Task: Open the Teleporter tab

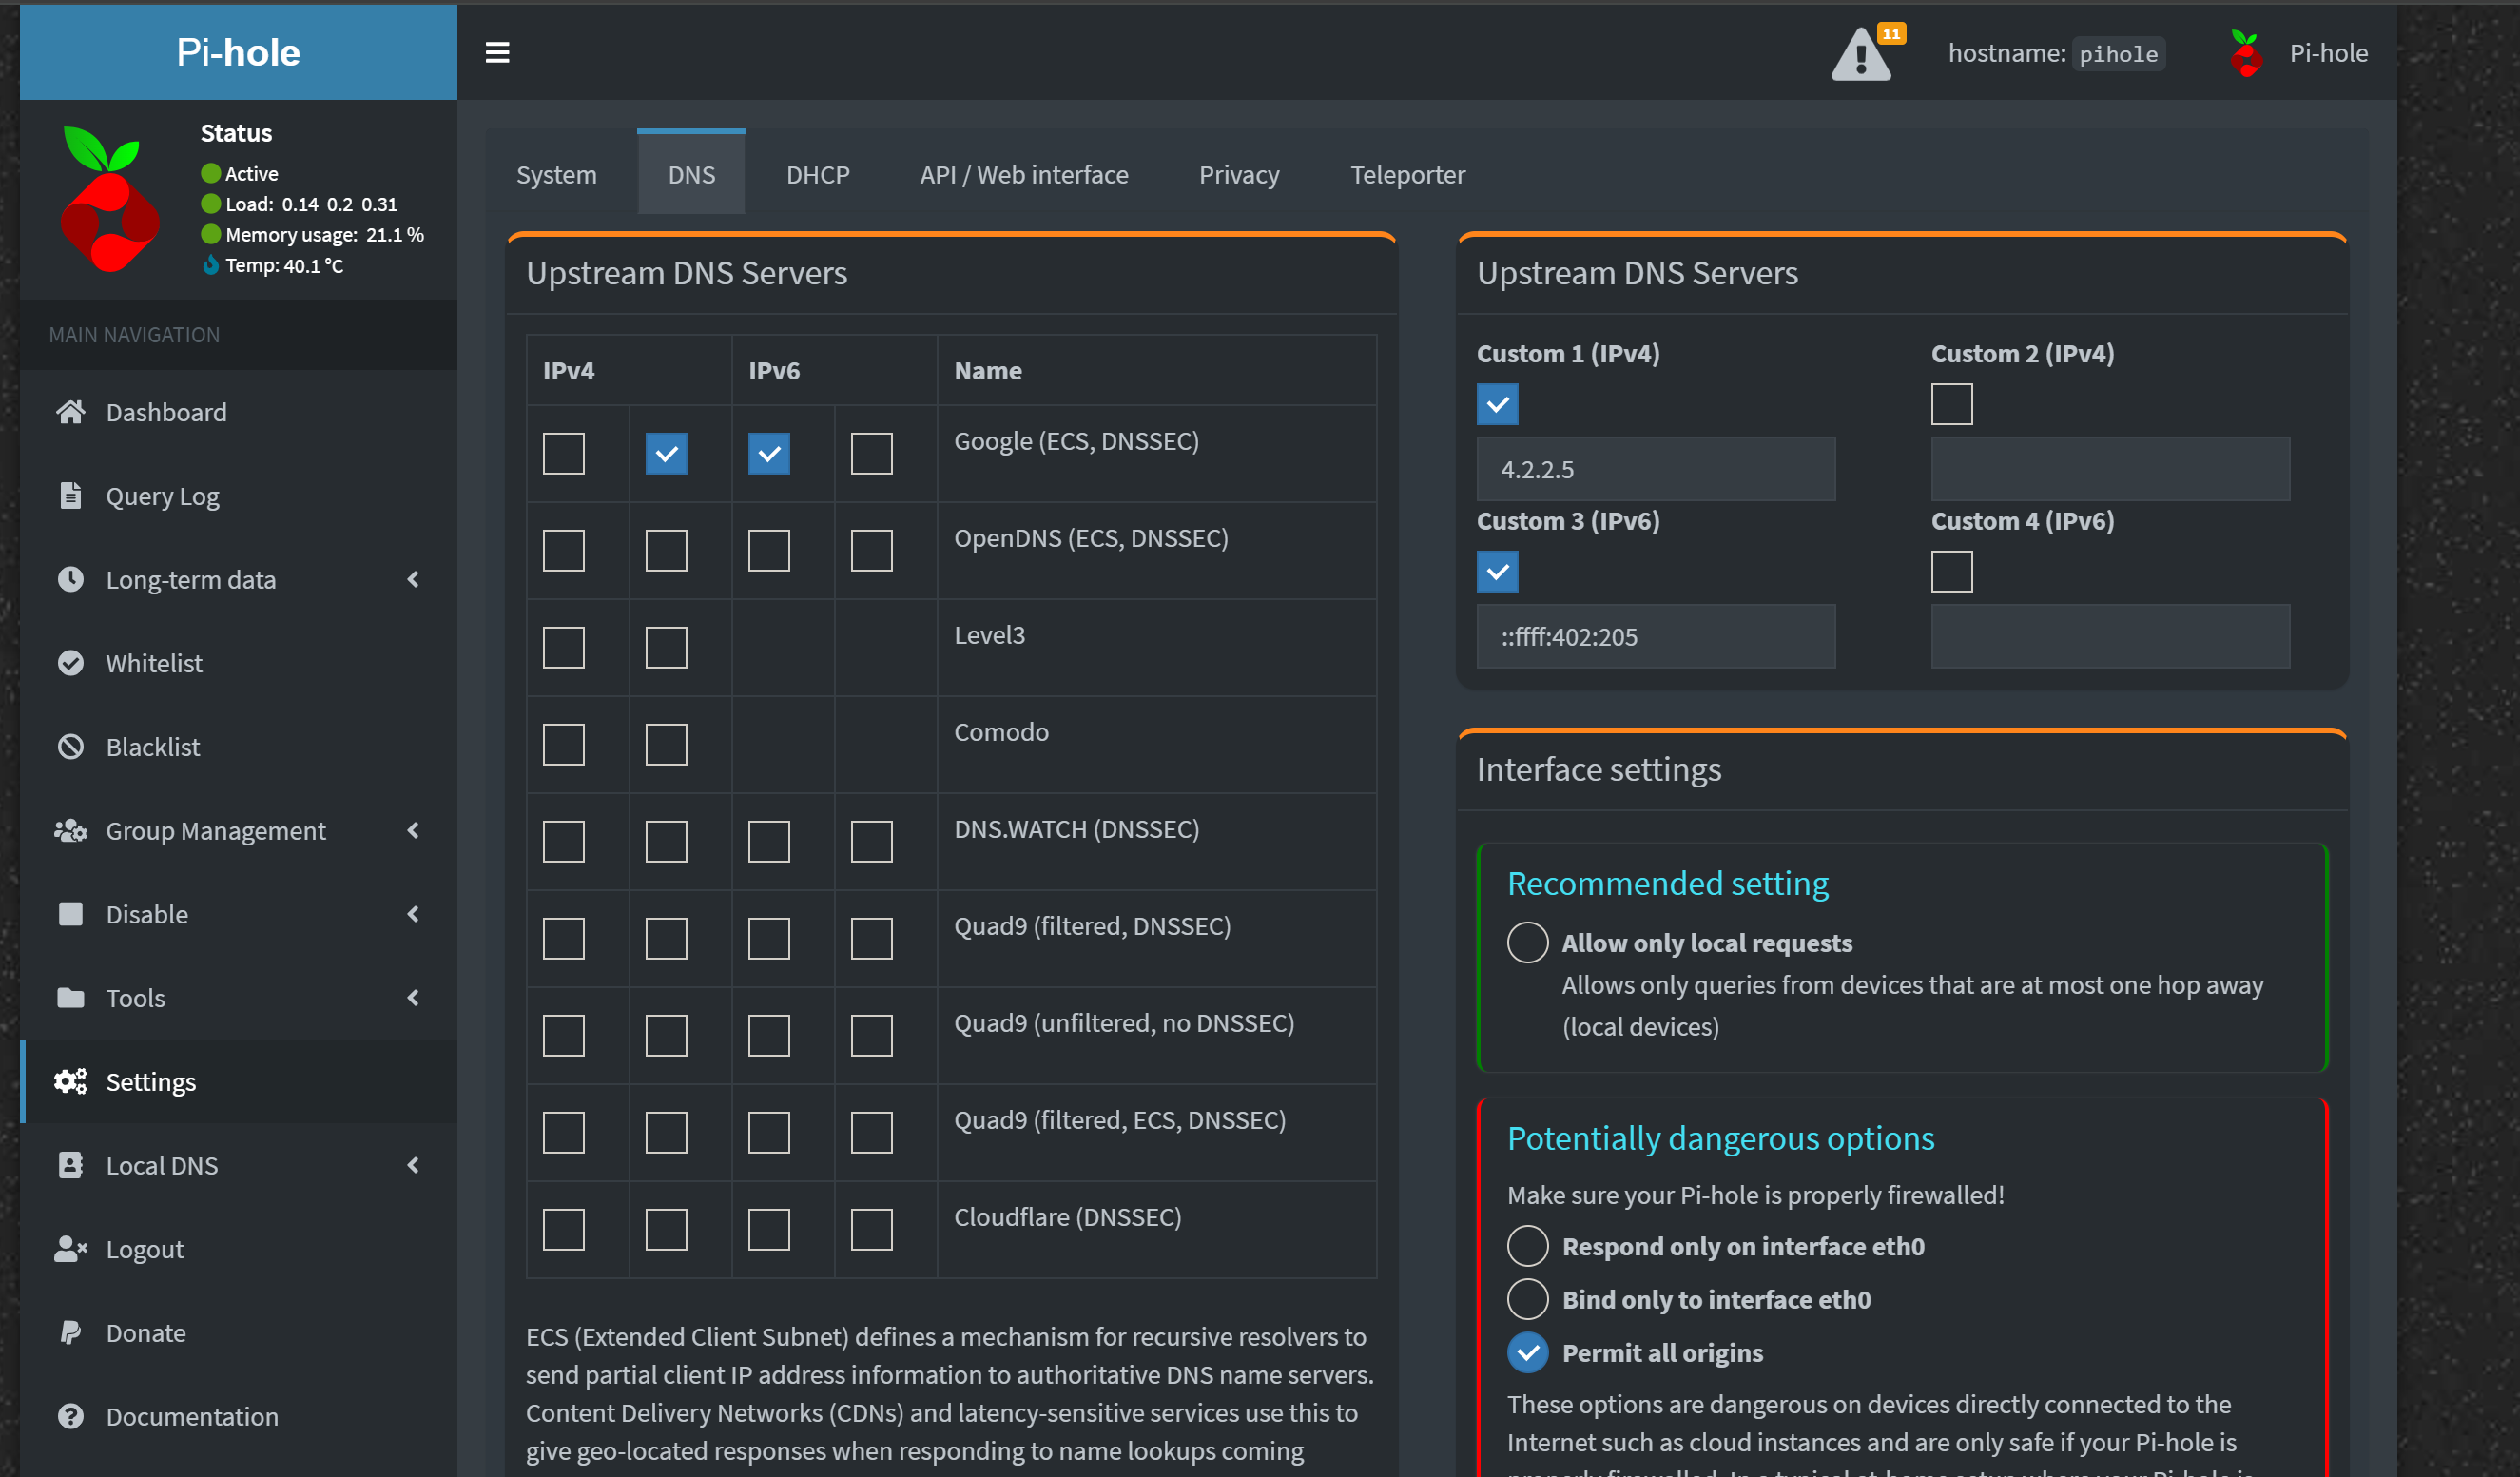Action: tap(1407, 175)
